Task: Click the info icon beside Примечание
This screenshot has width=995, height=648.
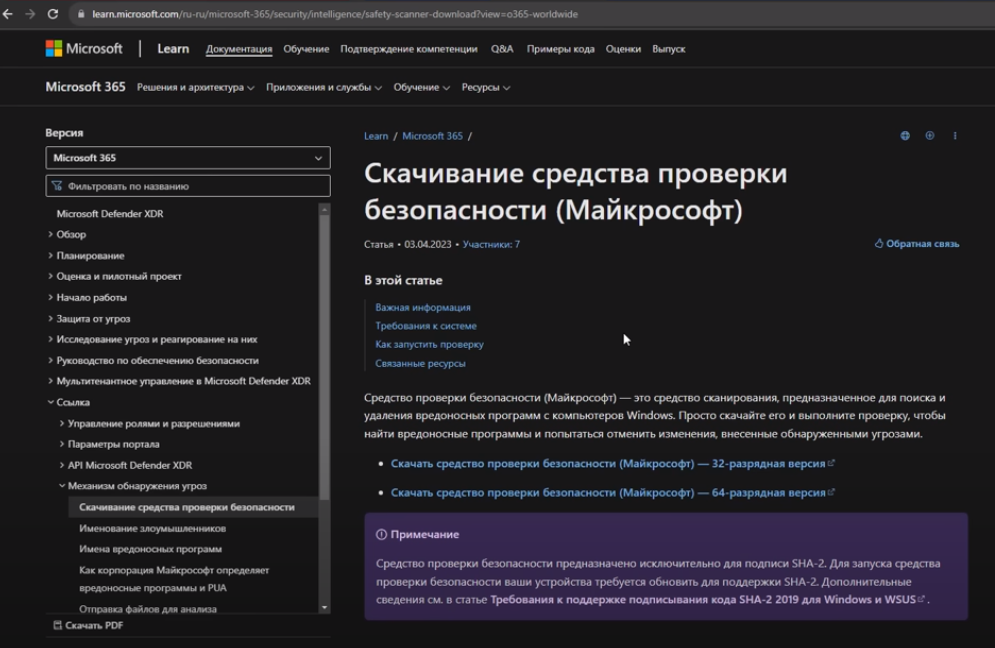Action: [x=381, y=534]
